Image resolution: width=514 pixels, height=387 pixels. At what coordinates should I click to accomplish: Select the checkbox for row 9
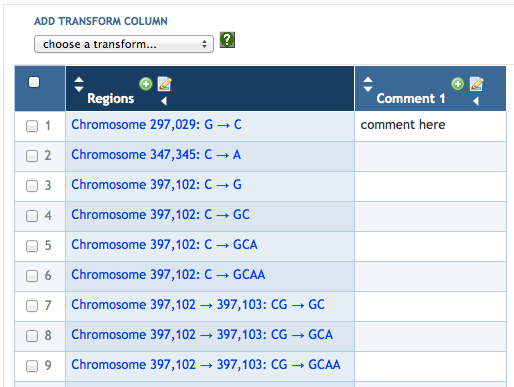click(x=32, y=366)
